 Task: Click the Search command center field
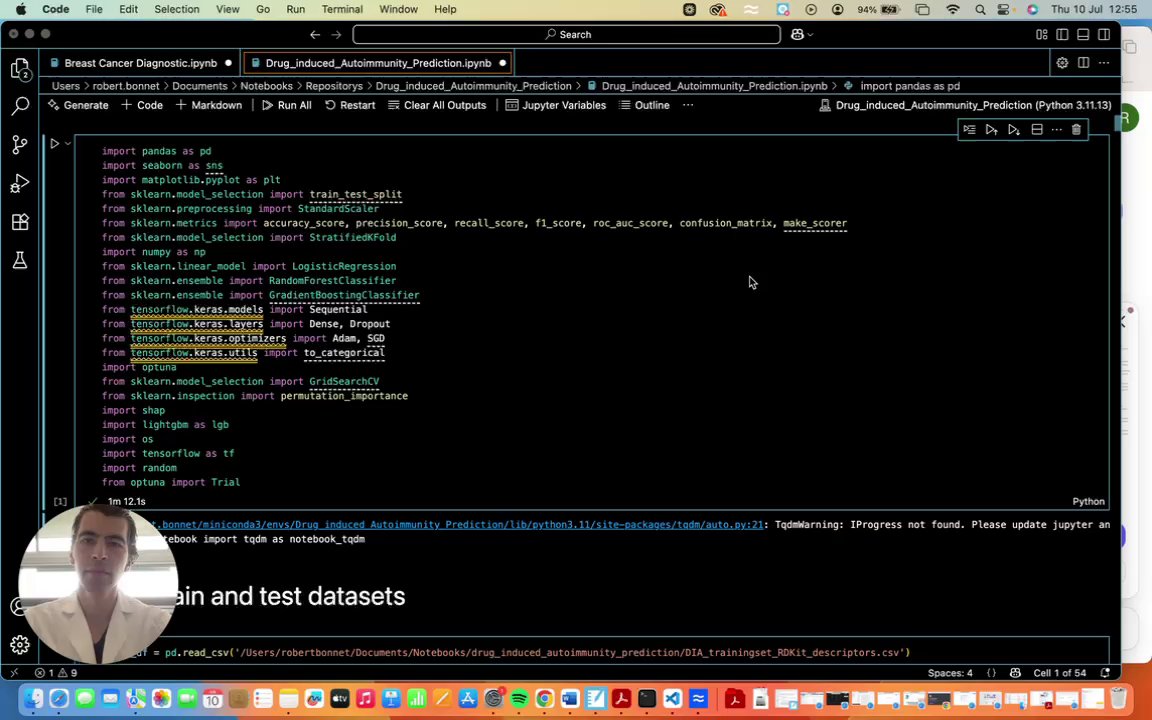(567, 34)
